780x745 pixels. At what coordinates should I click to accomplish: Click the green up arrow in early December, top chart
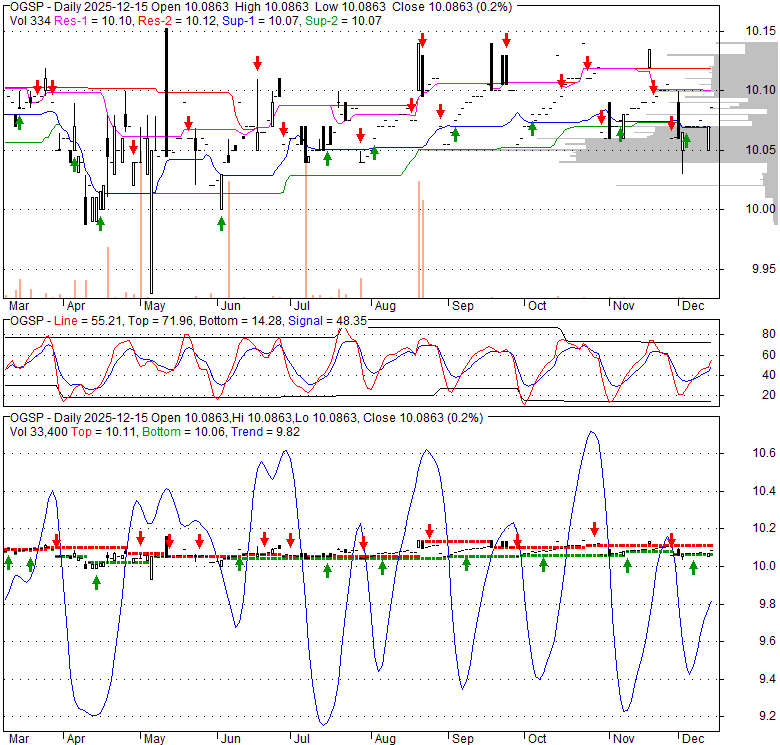tap(686, 139)
